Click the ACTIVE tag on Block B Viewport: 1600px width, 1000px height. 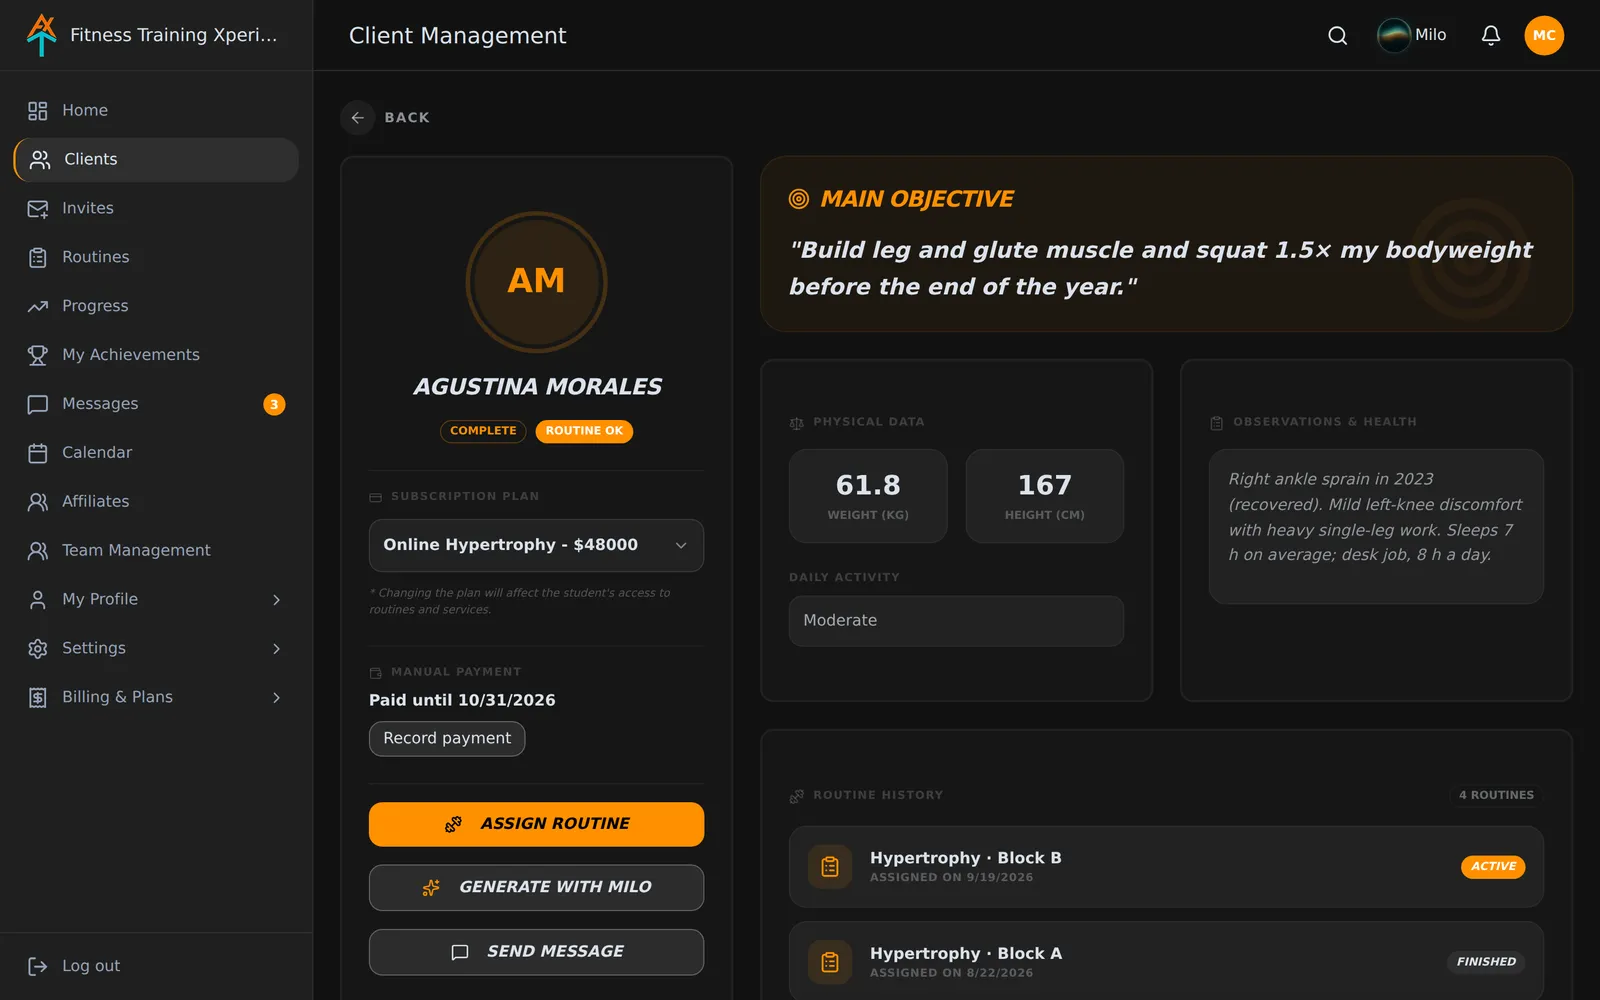(1493, 867)
